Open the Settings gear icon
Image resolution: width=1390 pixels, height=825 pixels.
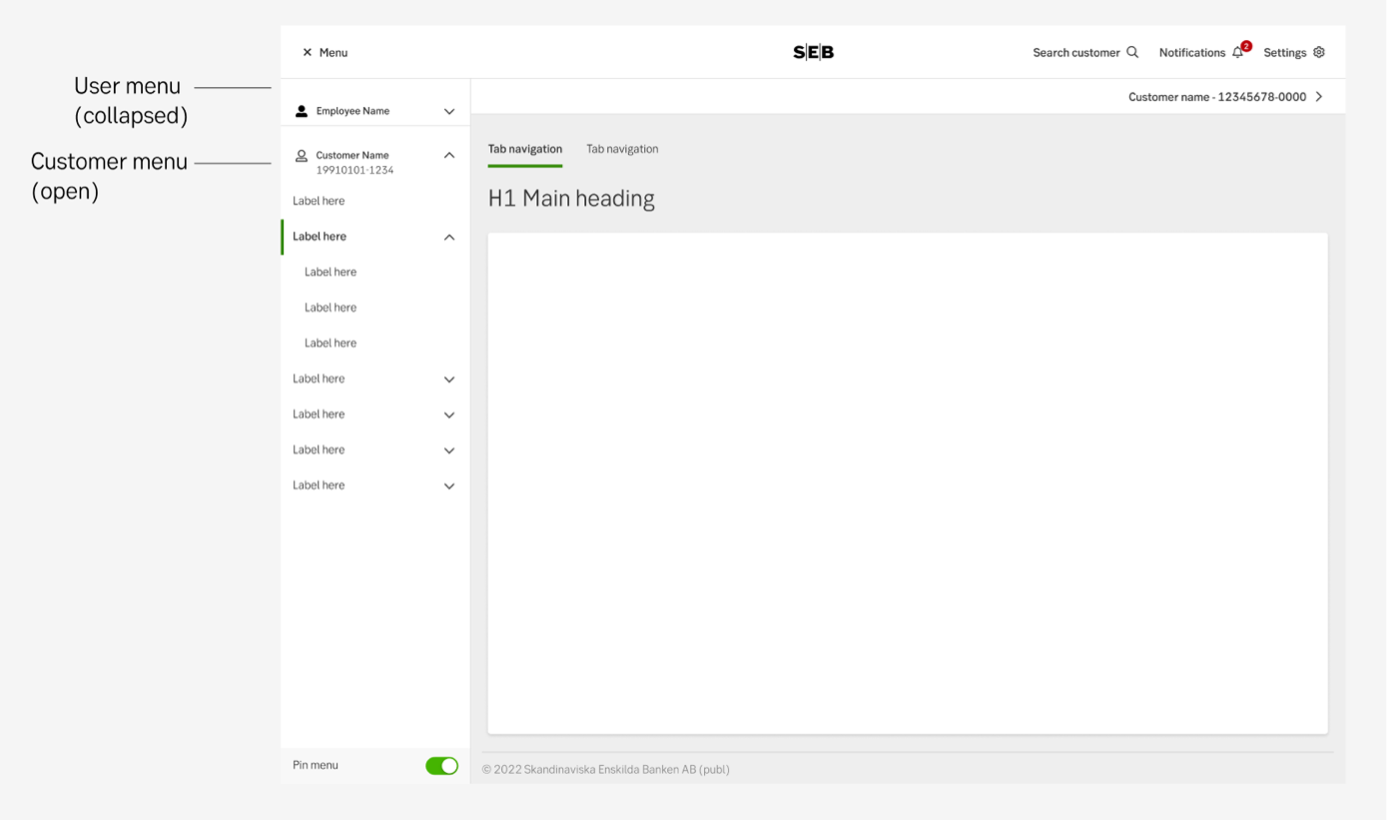click(x=1320, y=52)
